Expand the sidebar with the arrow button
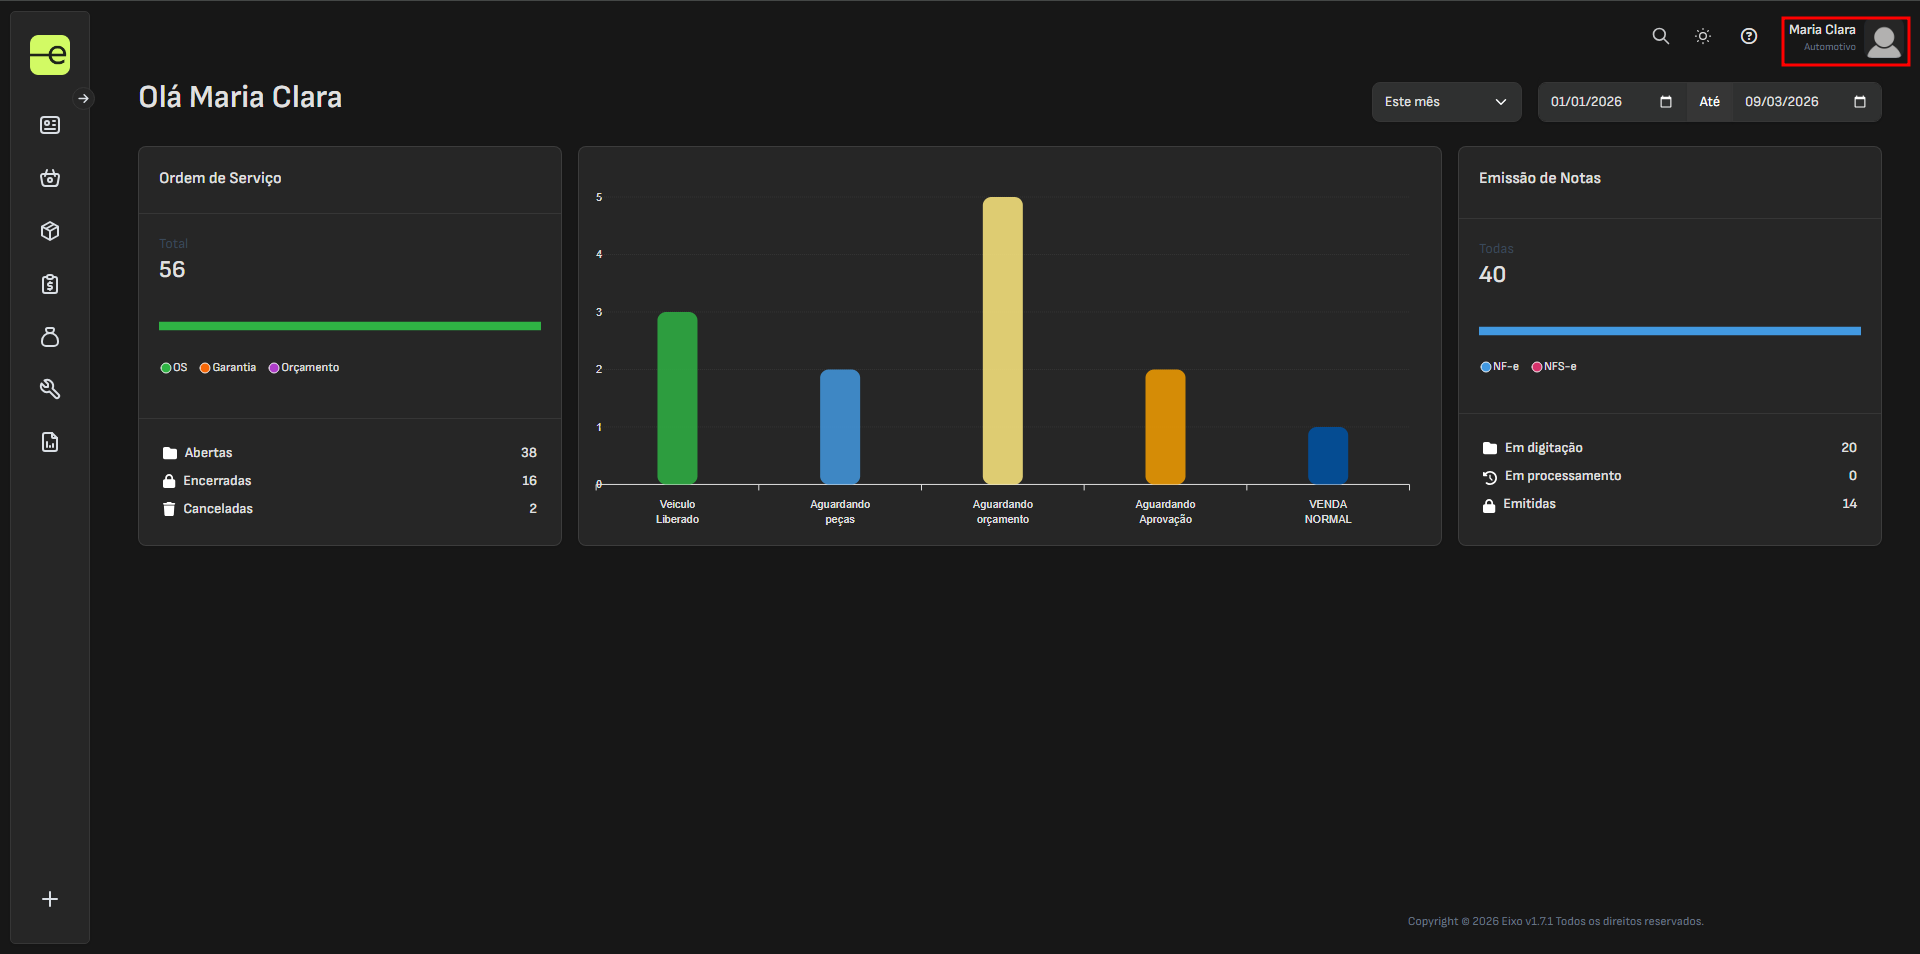1920x954 pixels. tap(84, 98)
